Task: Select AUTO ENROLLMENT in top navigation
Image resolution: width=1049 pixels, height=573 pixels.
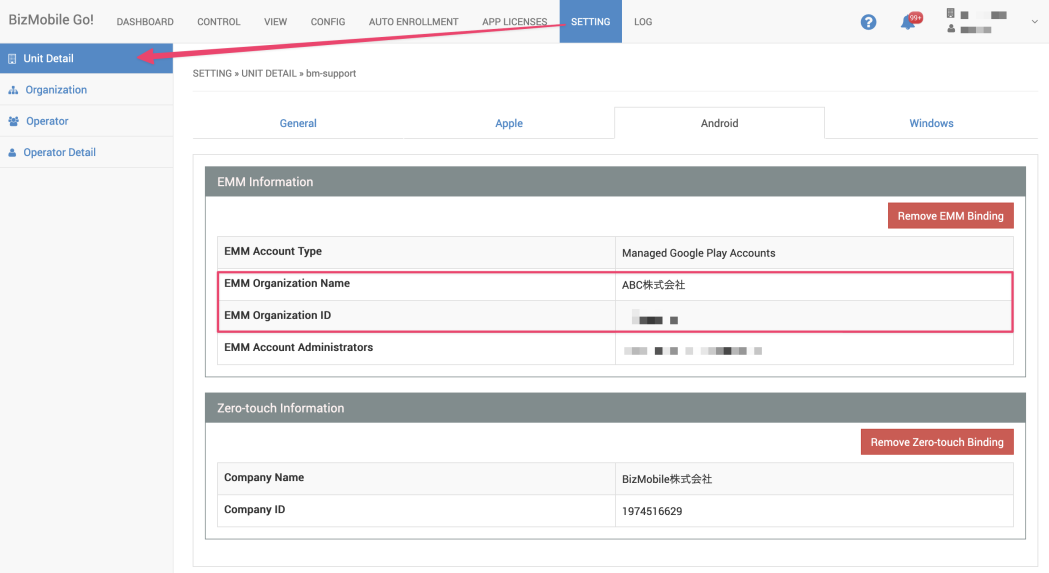Action: click(x=413, y=22)
